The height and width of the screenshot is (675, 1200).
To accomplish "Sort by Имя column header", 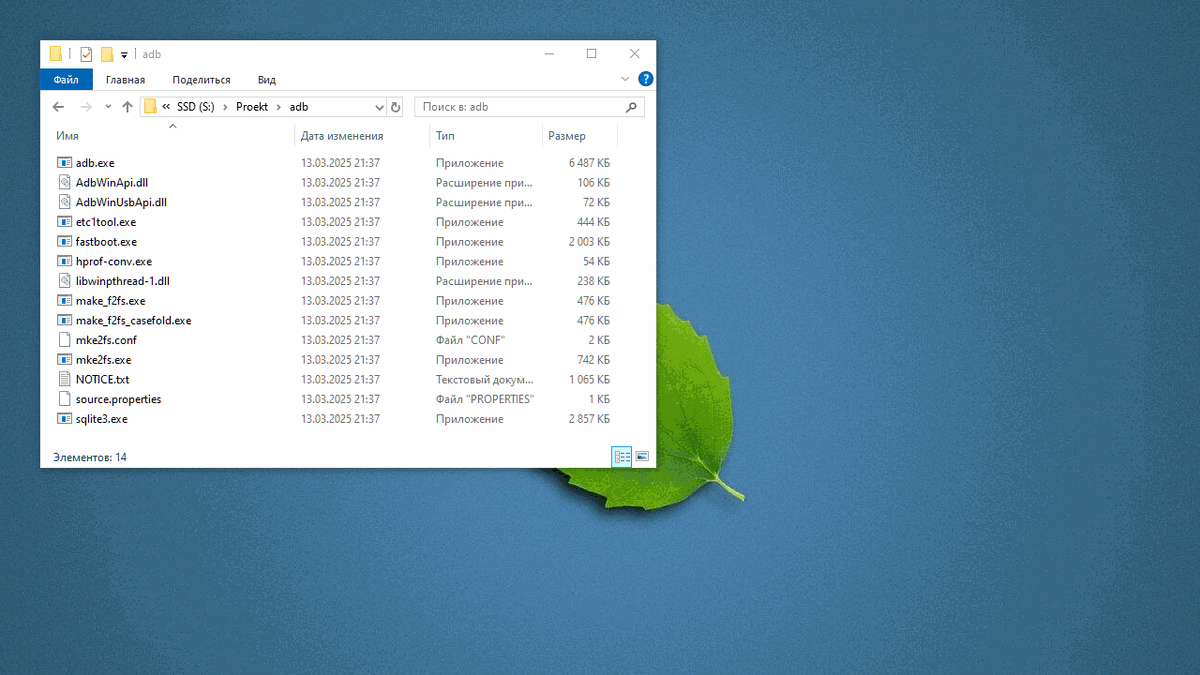I will tap(67, 136).
